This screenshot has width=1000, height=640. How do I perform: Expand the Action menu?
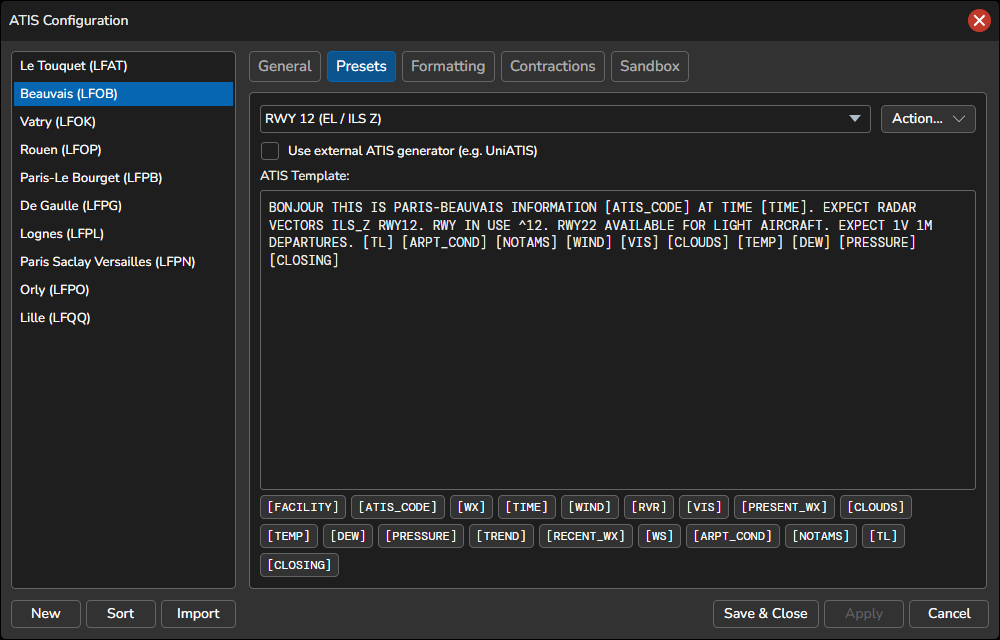tap(928, 119)
